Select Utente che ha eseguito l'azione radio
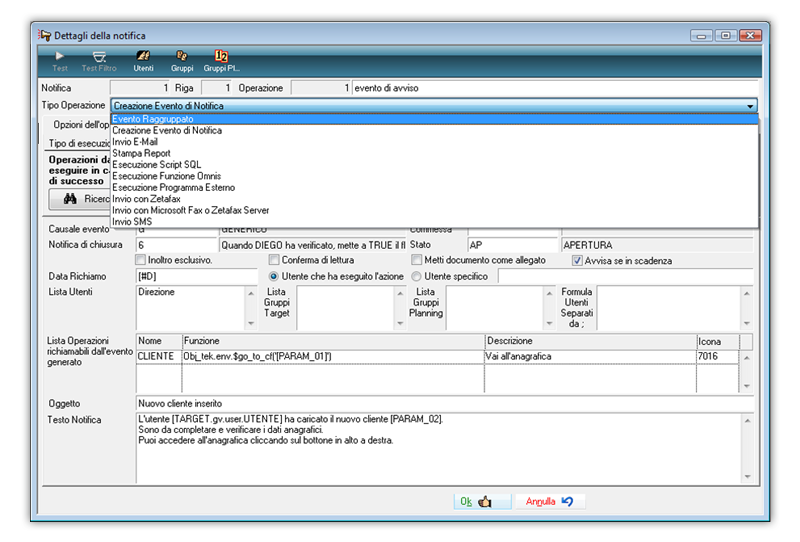The image size is (800, 542). coord(274,276)
